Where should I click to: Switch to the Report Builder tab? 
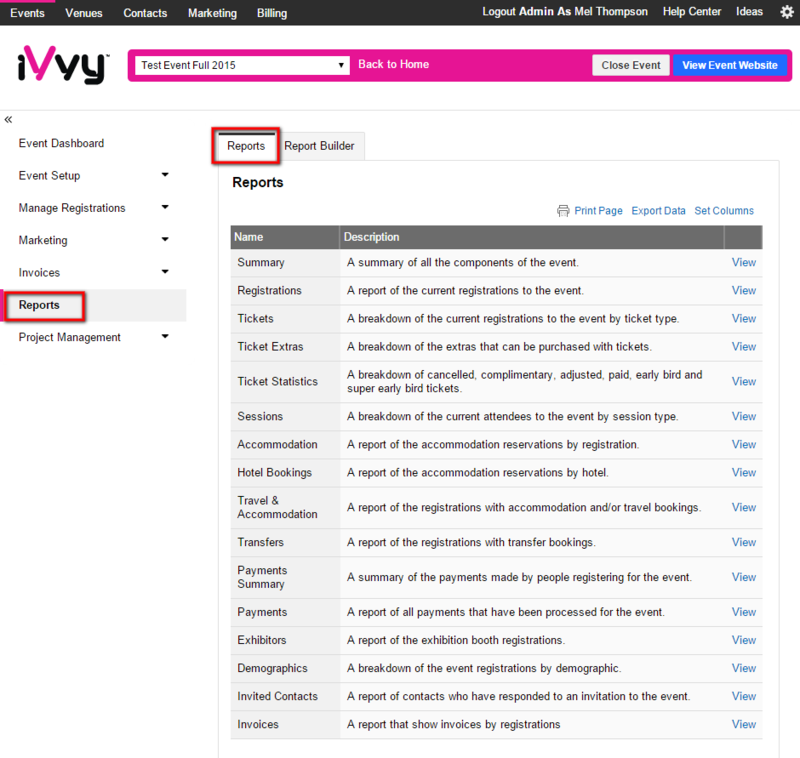coord(319,146)
